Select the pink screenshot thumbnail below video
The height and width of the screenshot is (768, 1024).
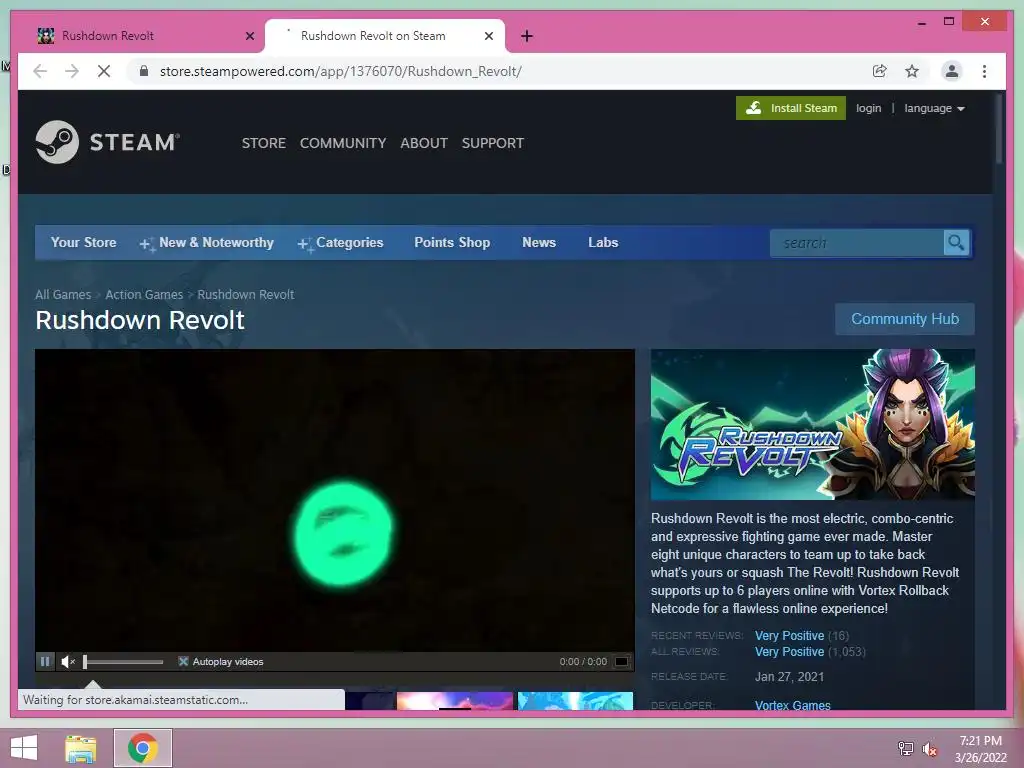tap(455, 701)
